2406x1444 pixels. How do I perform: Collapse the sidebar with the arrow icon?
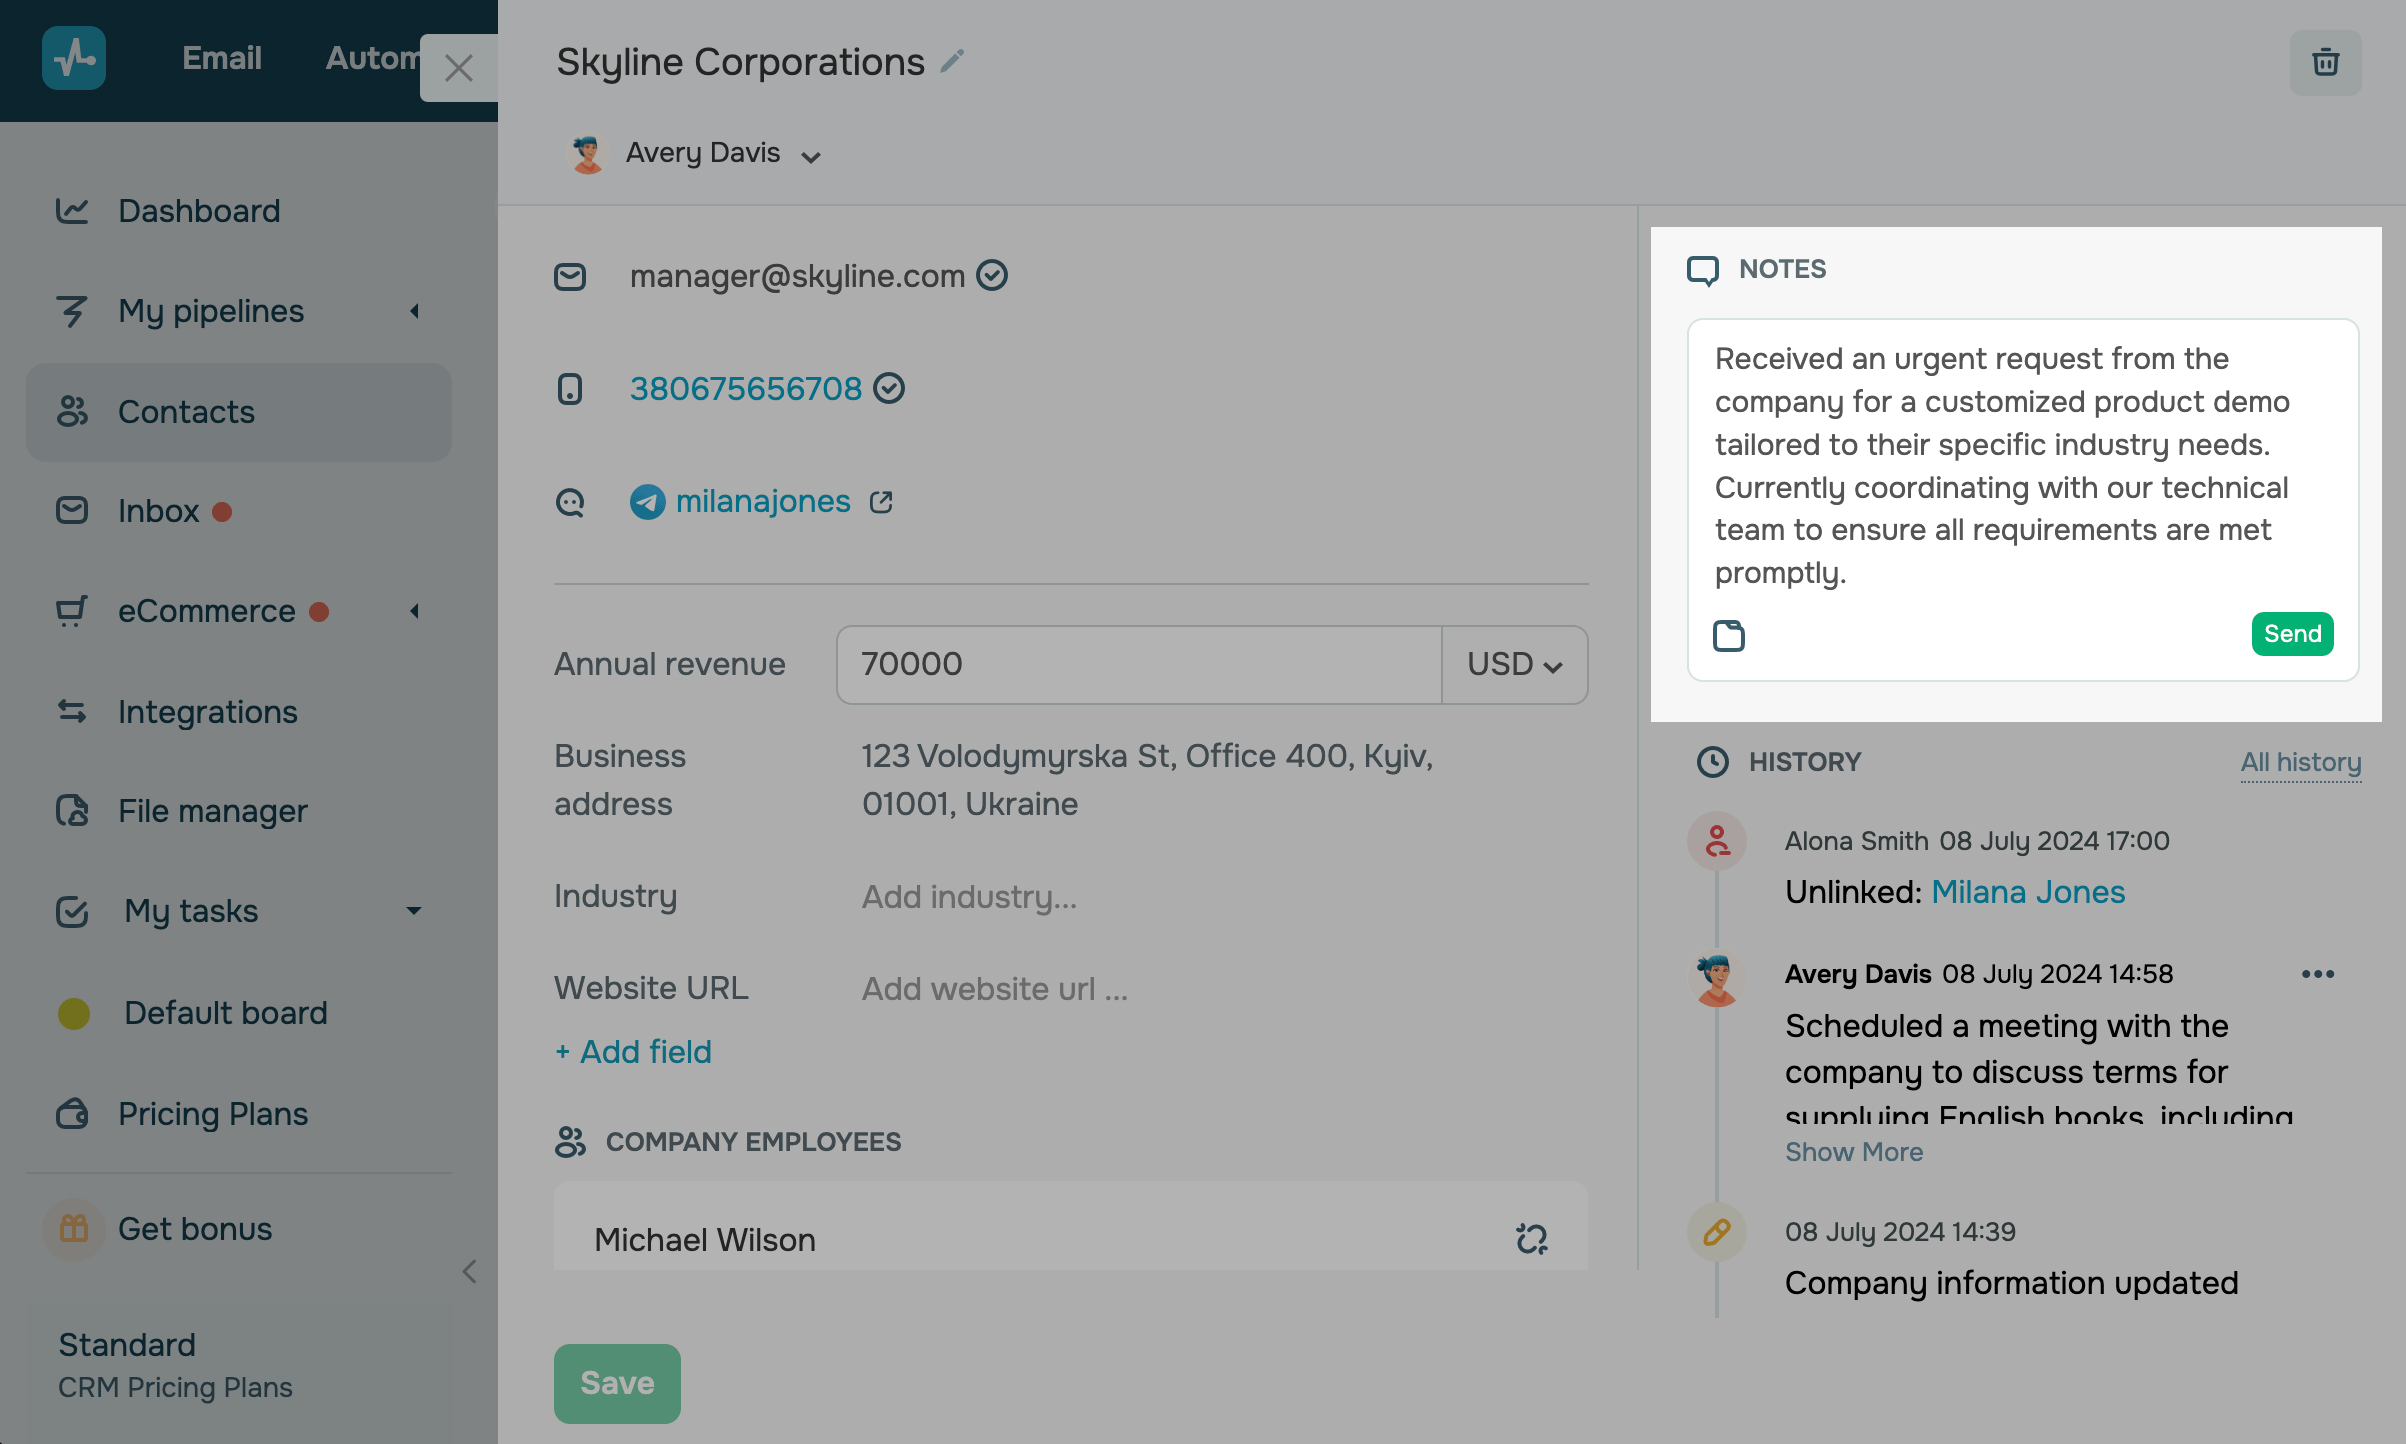tap(470, 1272)
